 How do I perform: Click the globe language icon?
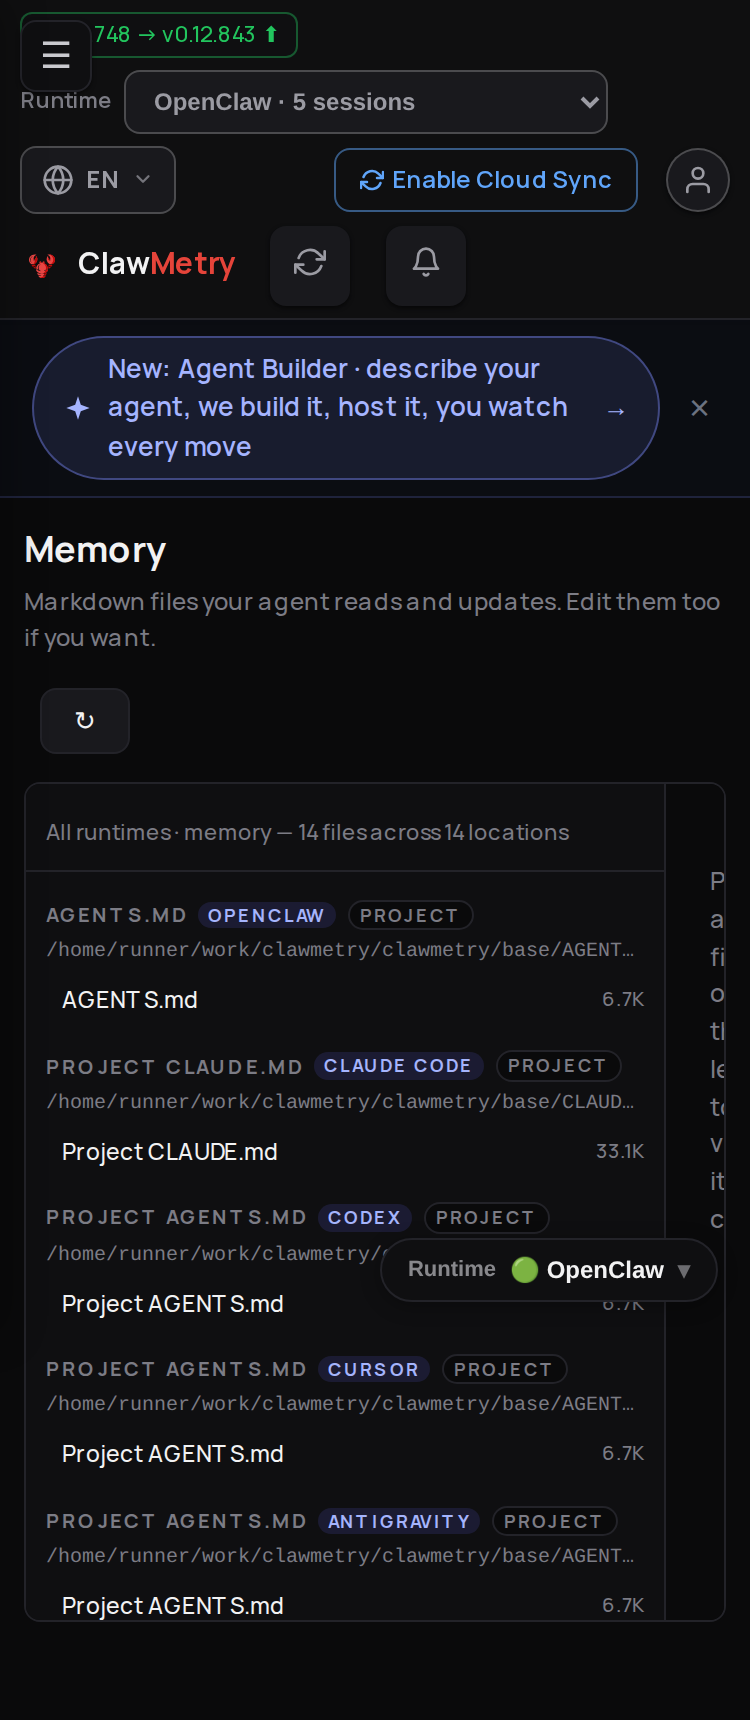click(x=58, y=180)
